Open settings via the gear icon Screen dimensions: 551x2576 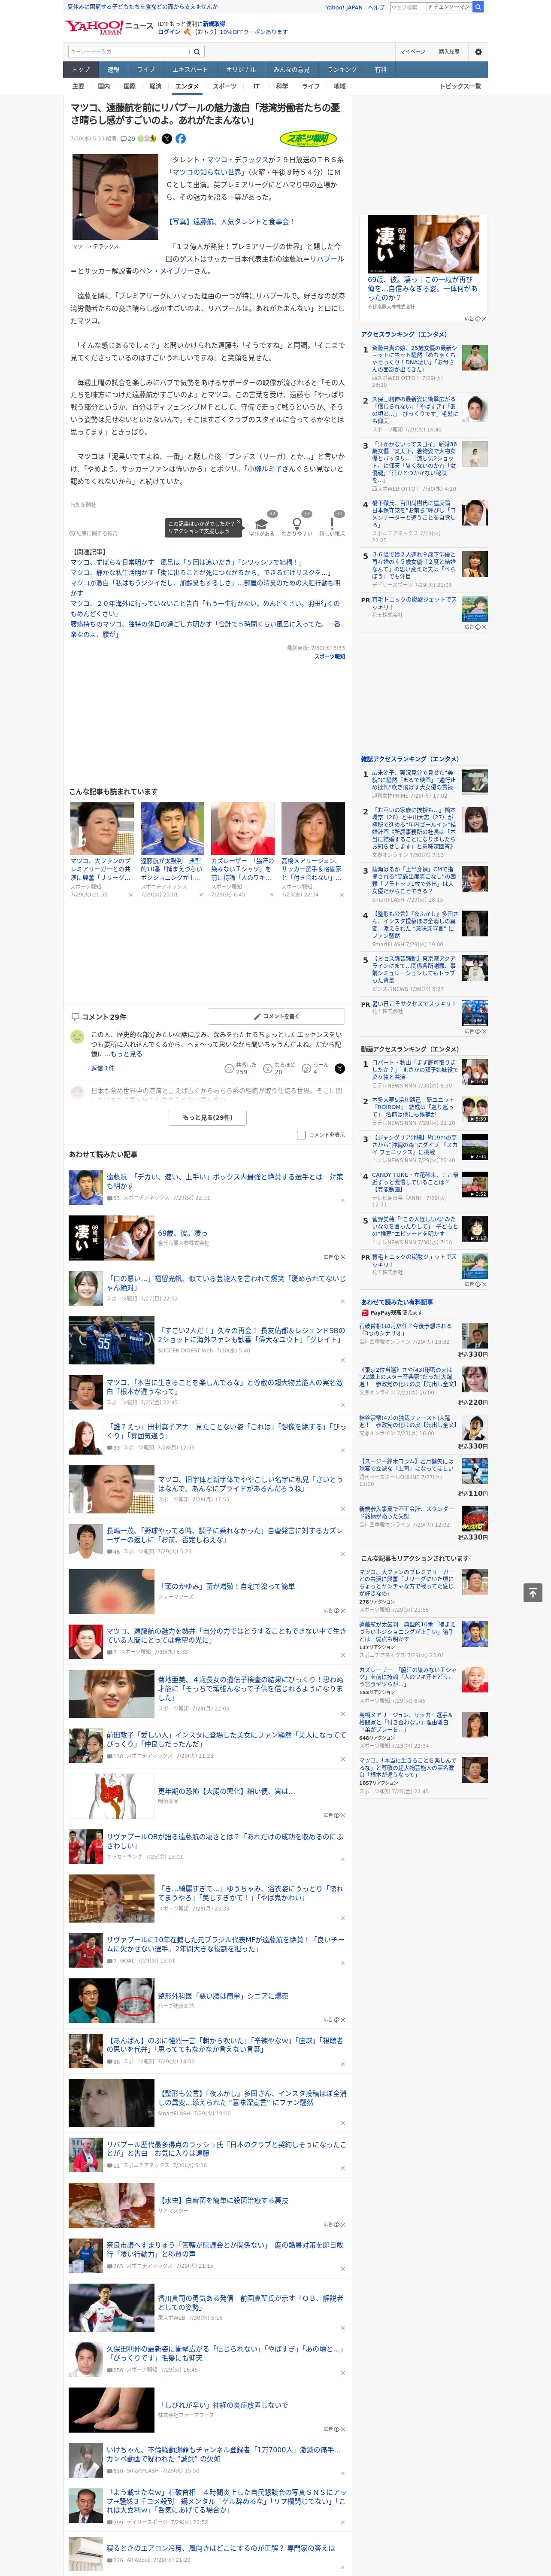(477, 52)
